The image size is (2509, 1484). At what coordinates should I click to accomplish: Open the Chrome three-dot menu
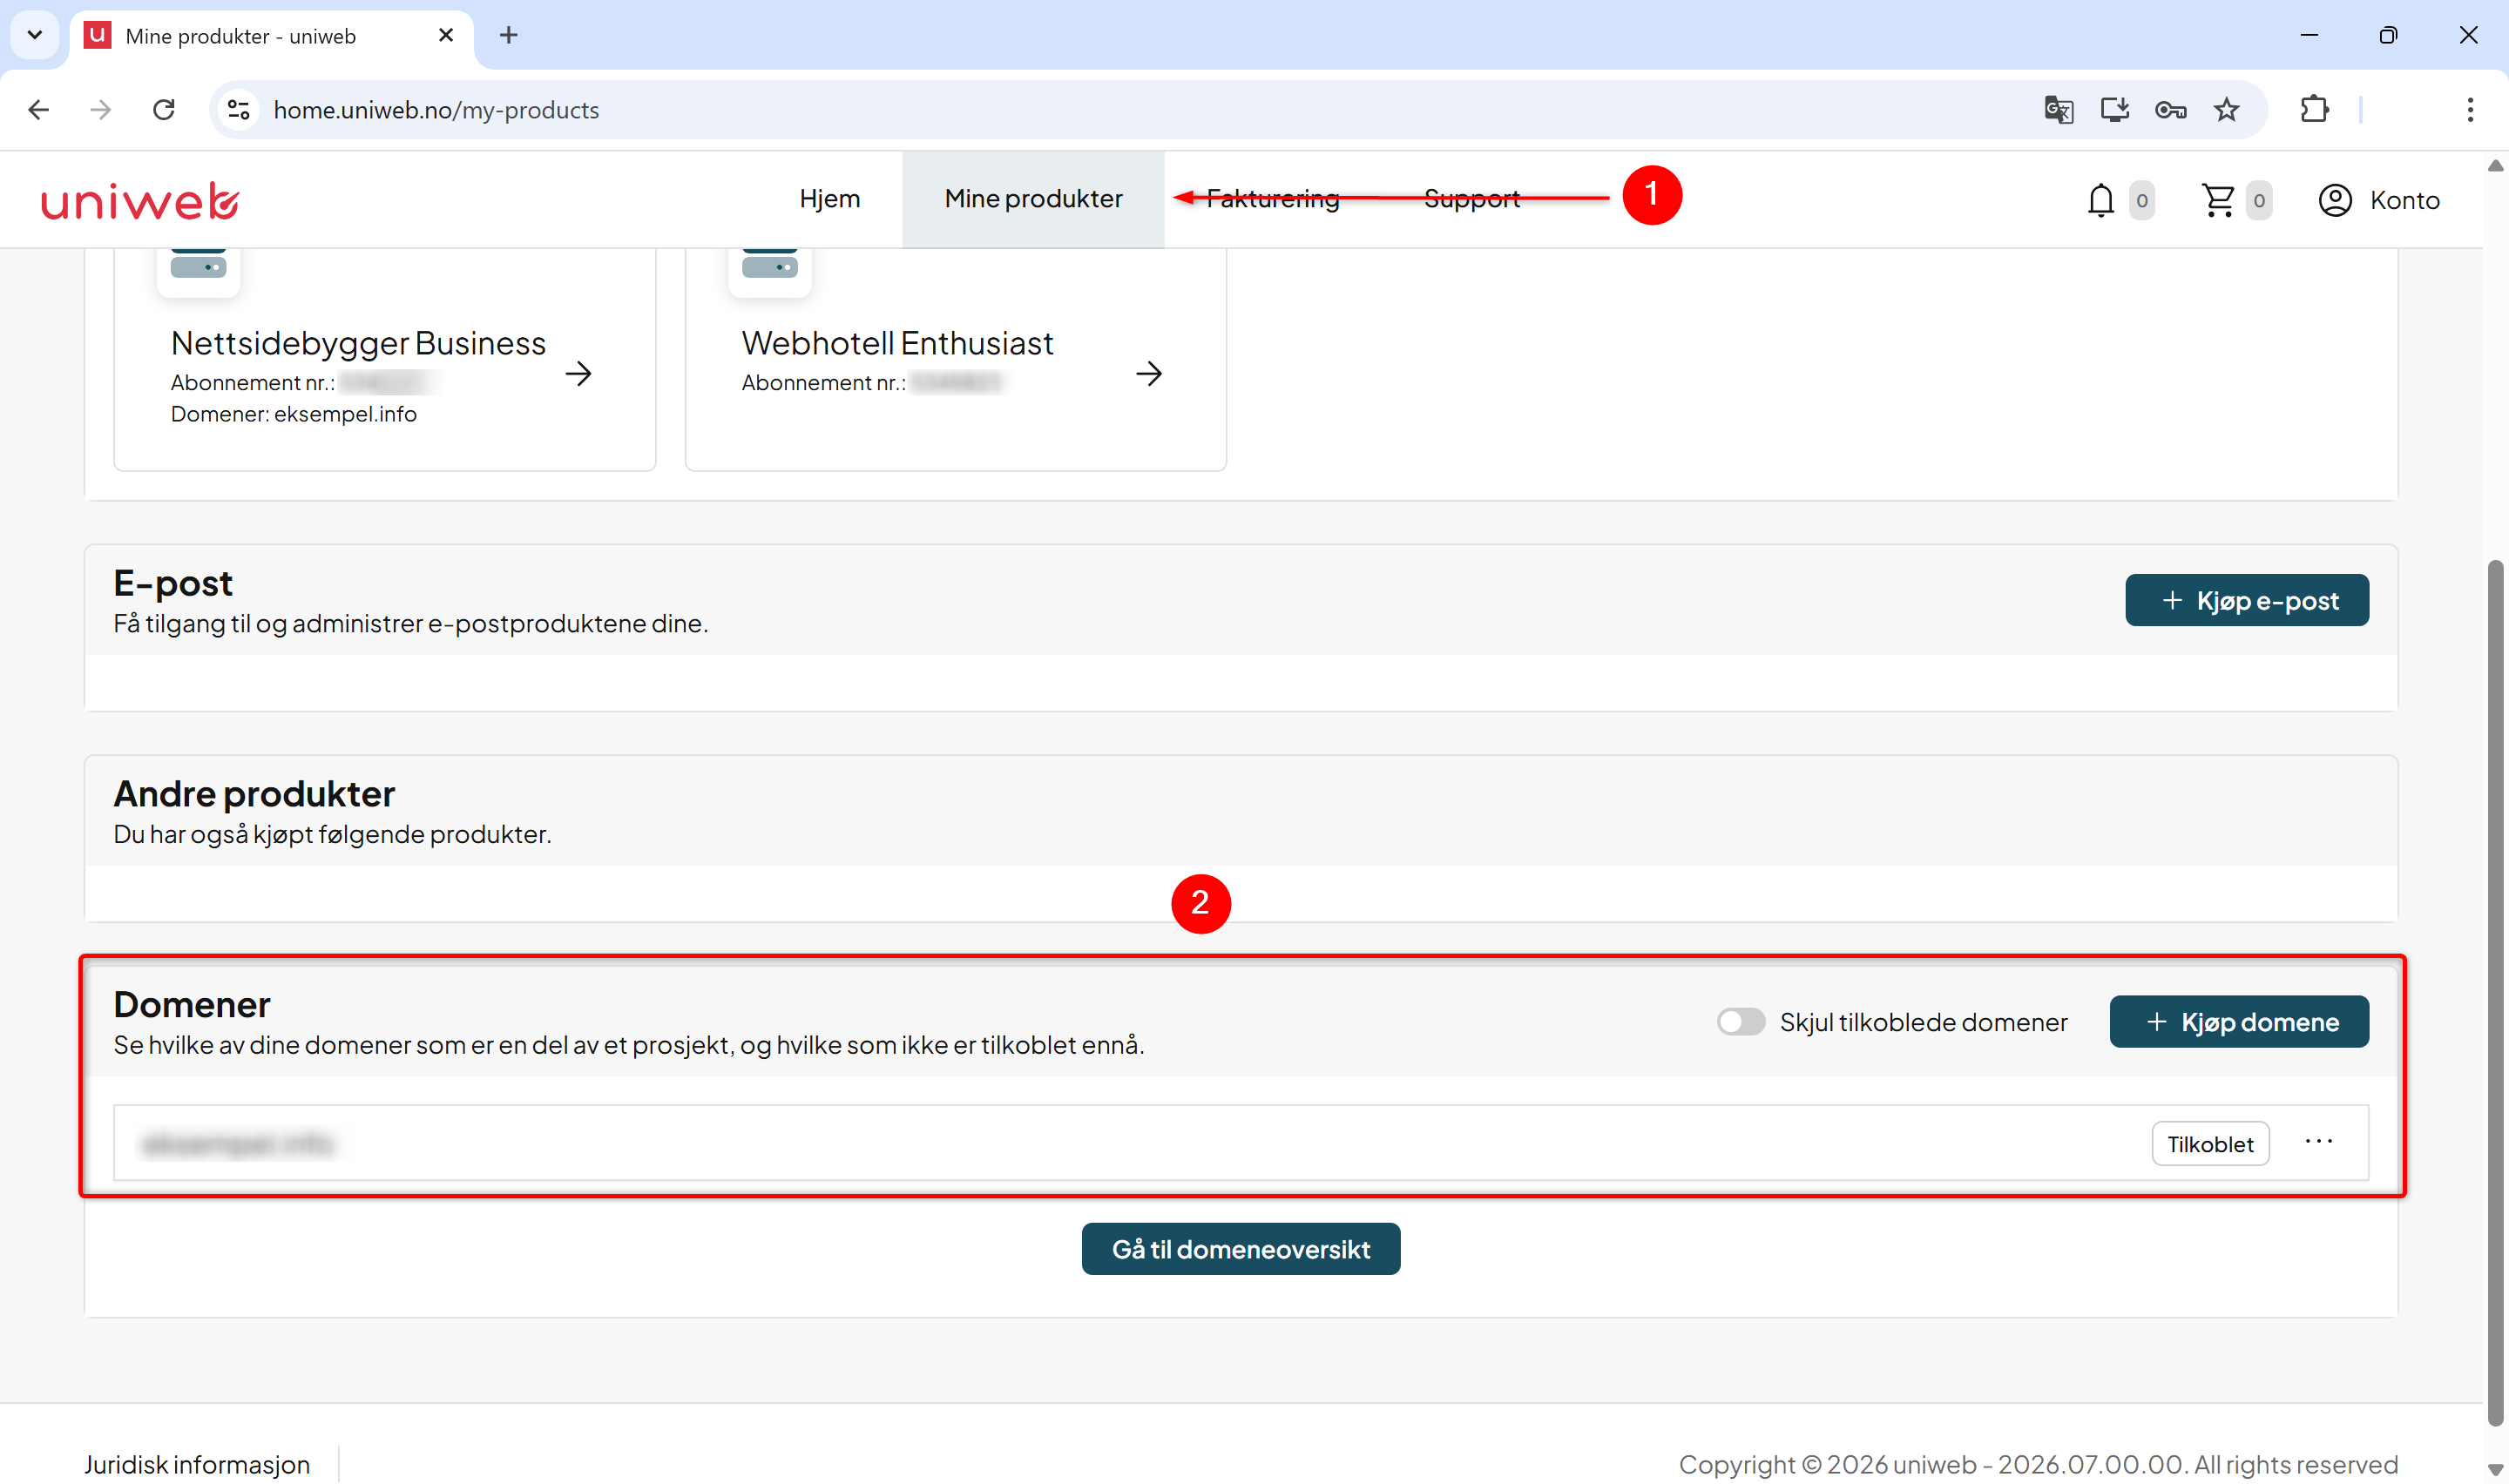coord(2469,110)
